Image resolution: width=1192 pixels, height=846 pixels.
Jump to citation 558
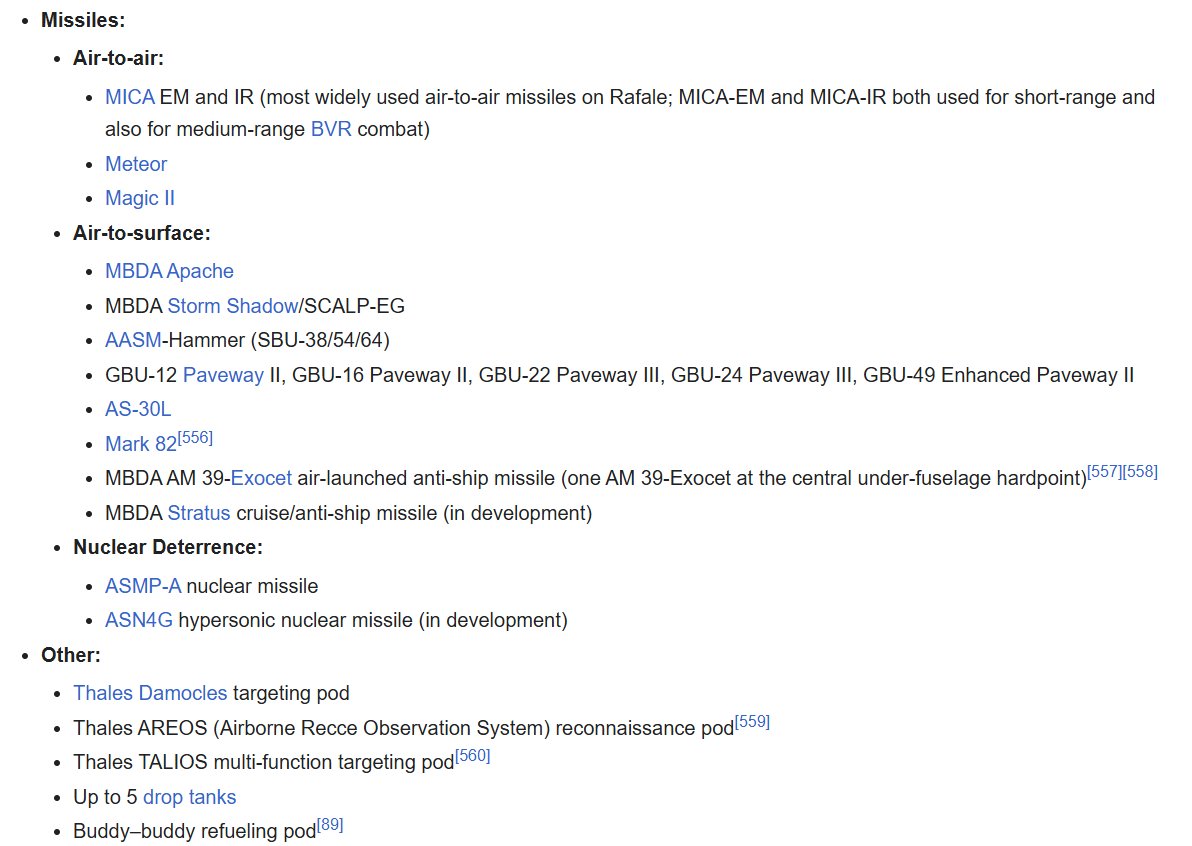click(x=1140, y=472)
